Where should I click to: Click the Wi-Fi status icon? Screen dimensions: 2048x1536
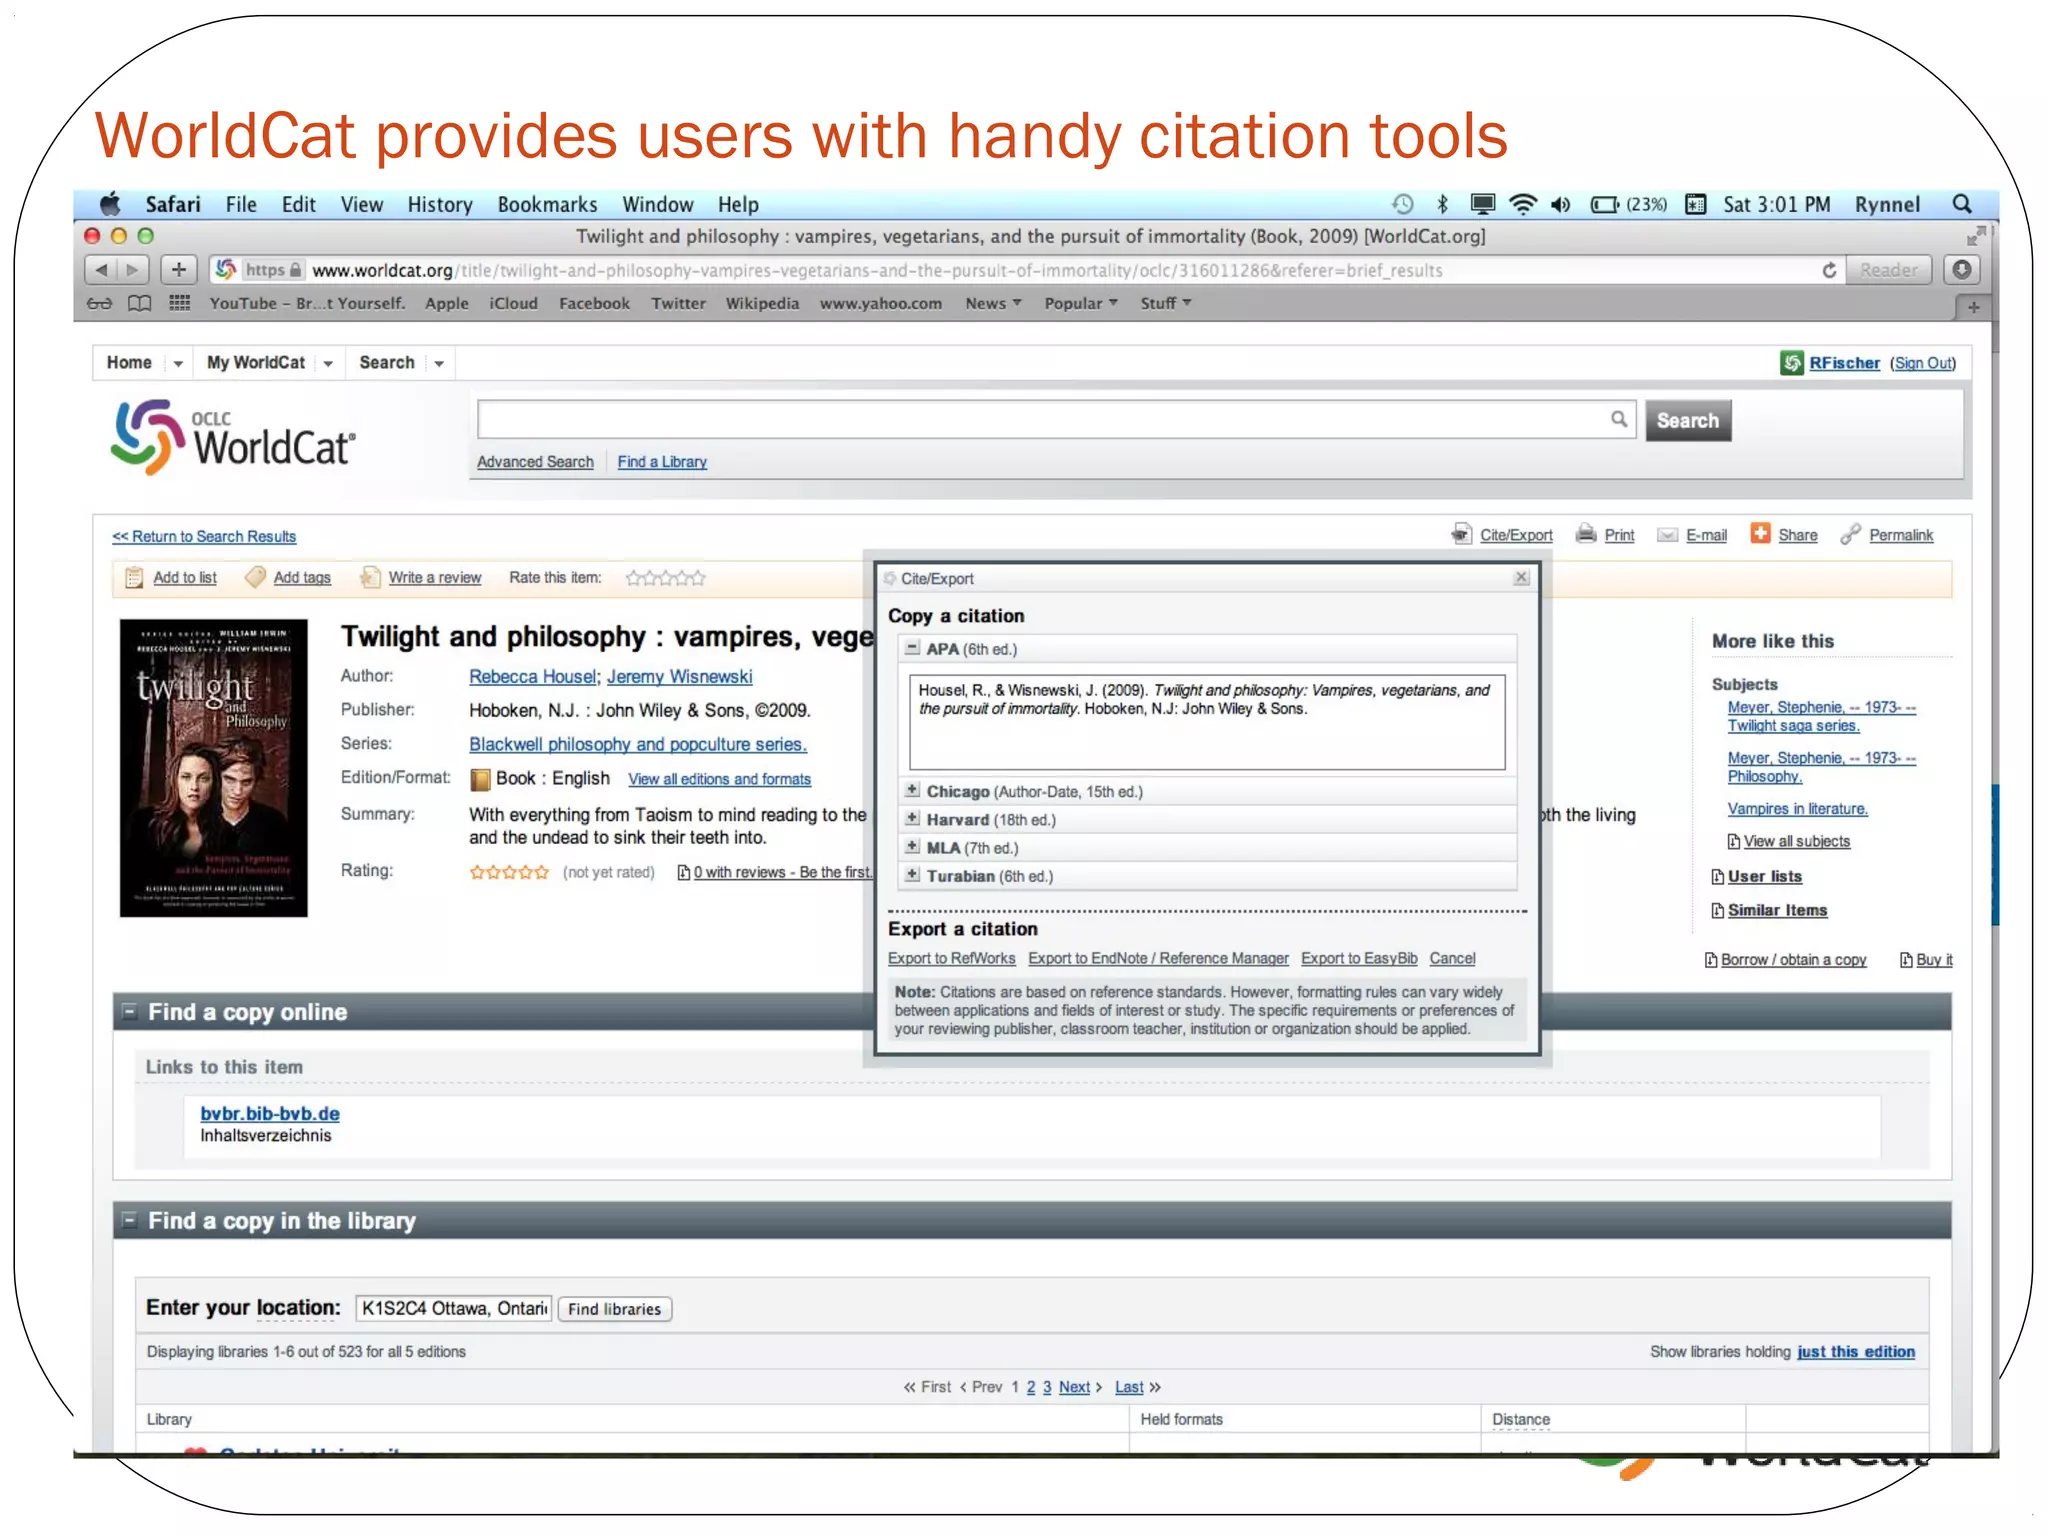[1522, 204]
